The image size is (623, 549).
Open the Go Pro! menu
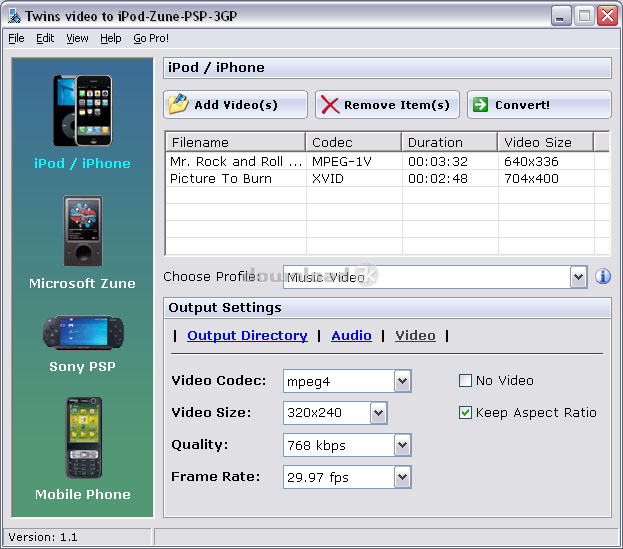[151, 38]
